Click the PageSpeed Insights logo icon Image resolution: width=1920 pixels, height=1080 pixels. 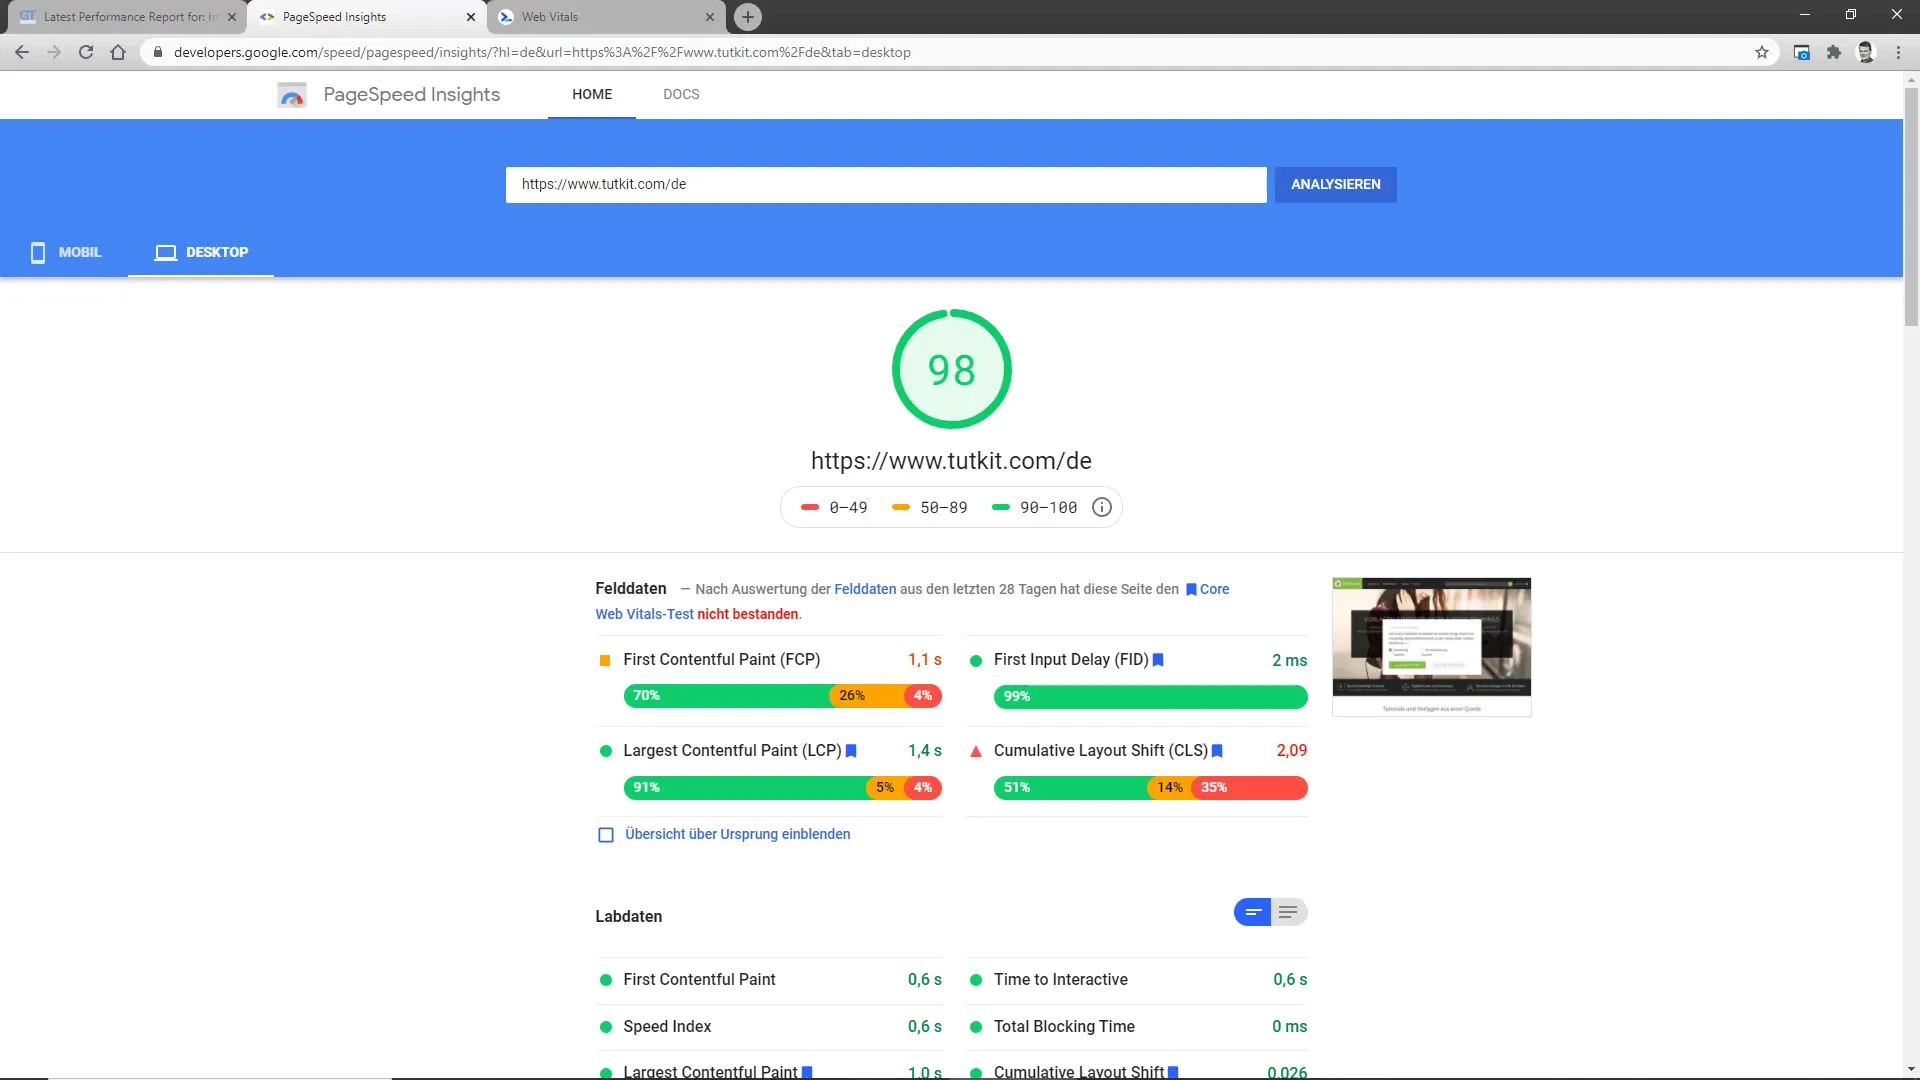tap(292, 95)
